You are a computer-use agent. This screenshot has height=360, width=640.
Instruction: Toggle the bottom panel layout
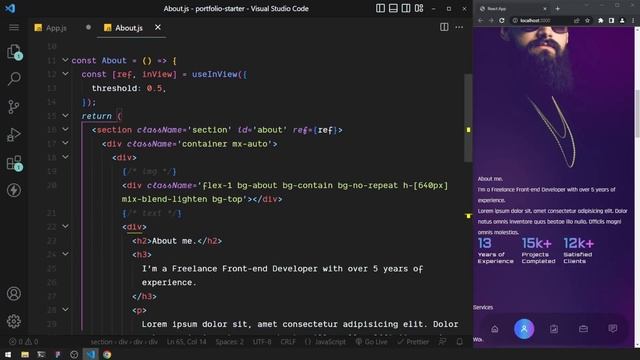click(393, 8)
